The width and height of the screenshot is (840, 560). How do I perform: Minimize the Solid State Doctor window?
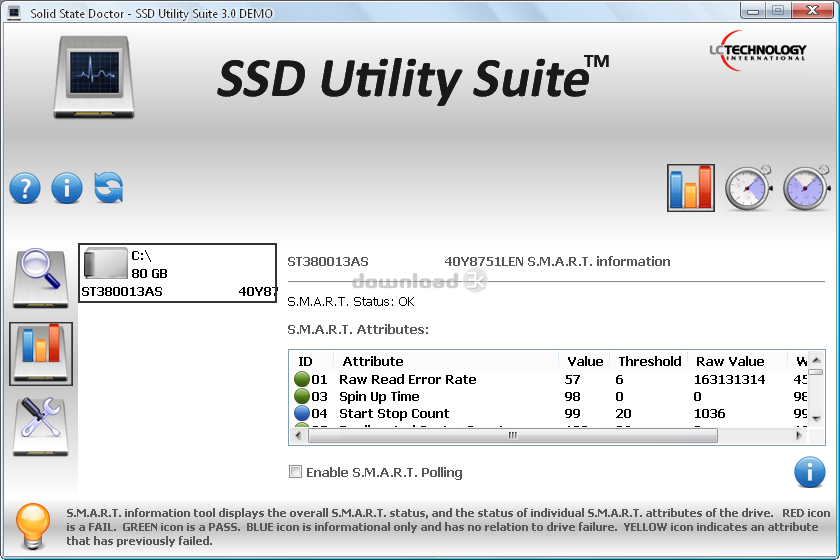753,11
